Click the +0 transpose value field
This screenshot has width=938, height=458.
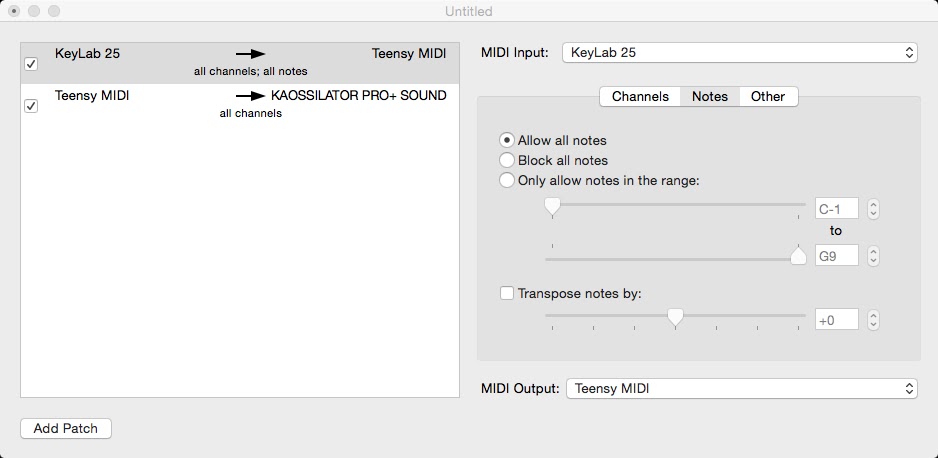coord(837,320)
